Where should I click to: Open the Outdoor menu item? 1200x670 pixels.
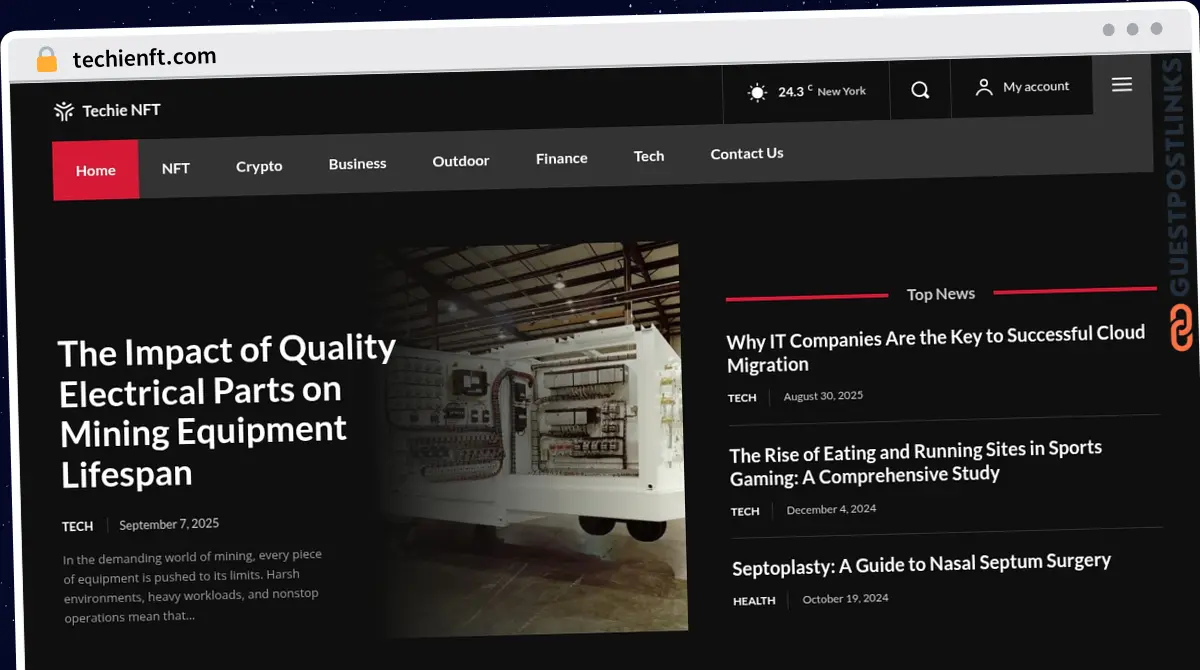461,160
